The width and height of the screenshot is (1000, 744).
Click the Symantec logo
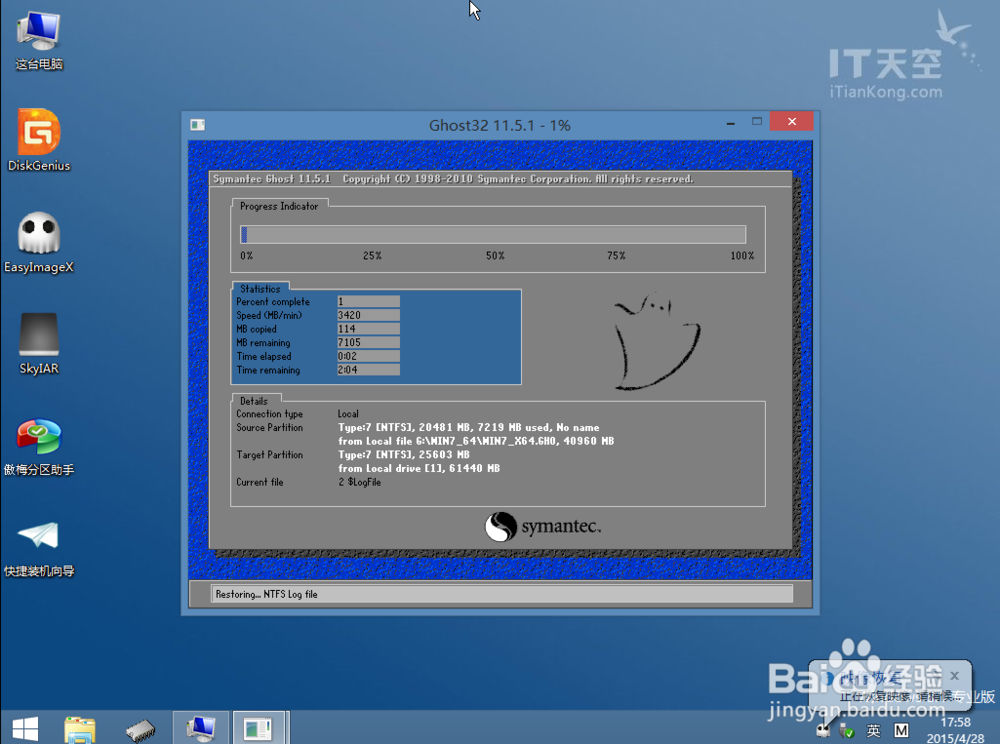543,527
